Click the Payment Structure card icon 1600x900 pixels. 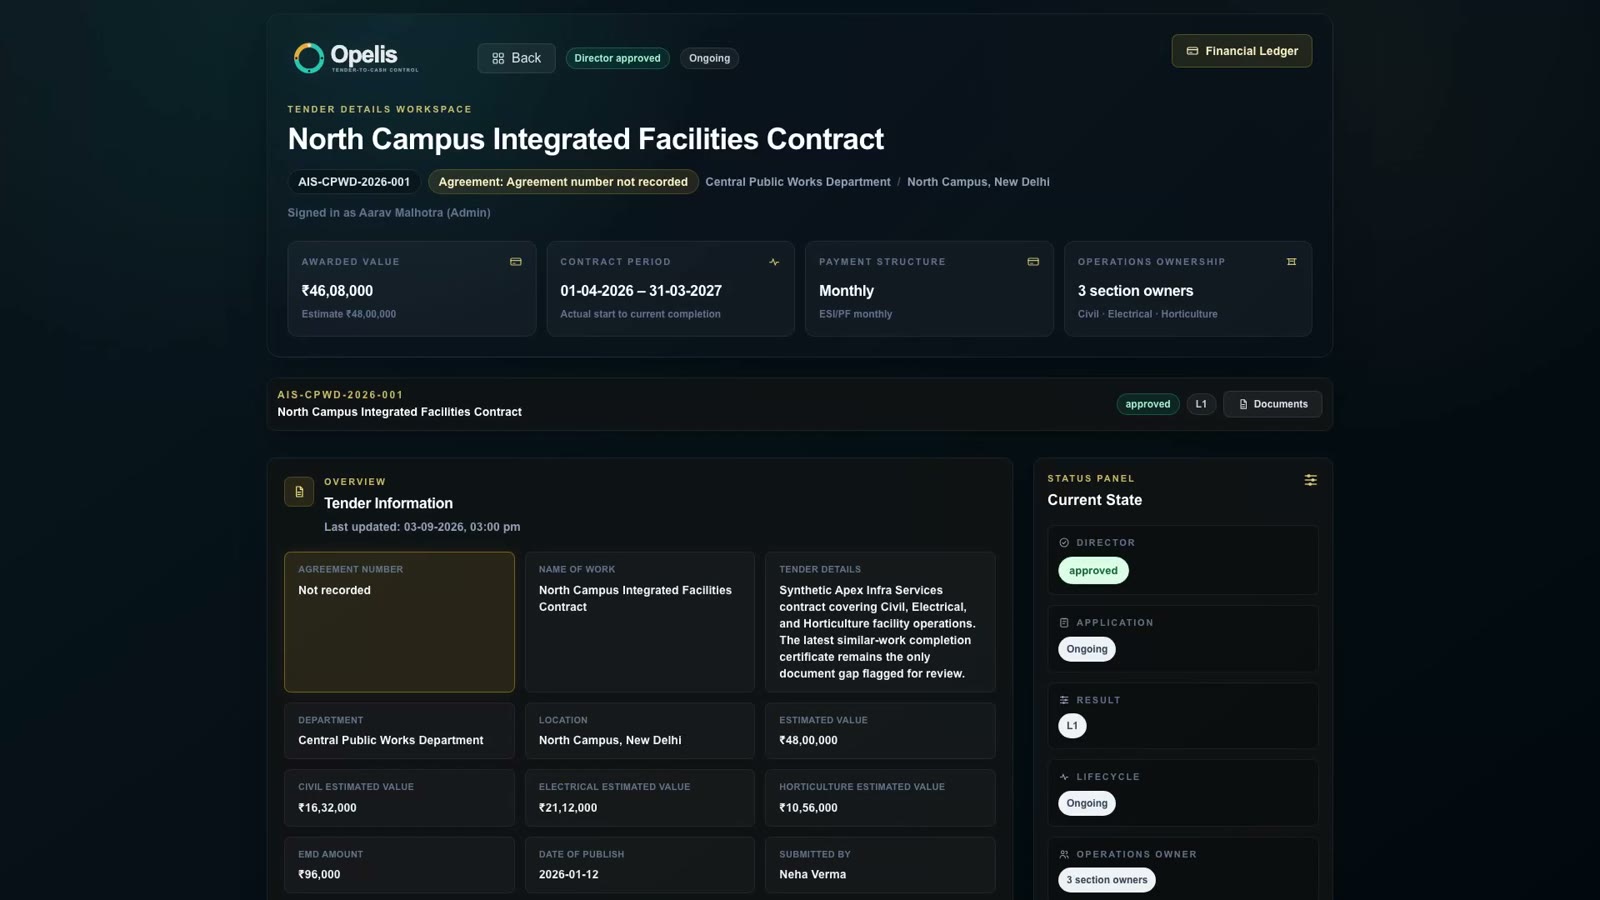[1033, 262]
